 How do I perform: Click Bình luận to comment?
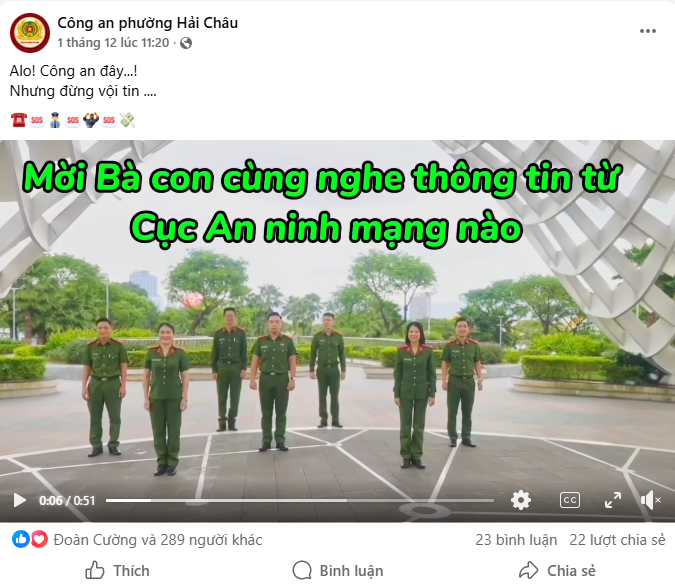(338, 570)
